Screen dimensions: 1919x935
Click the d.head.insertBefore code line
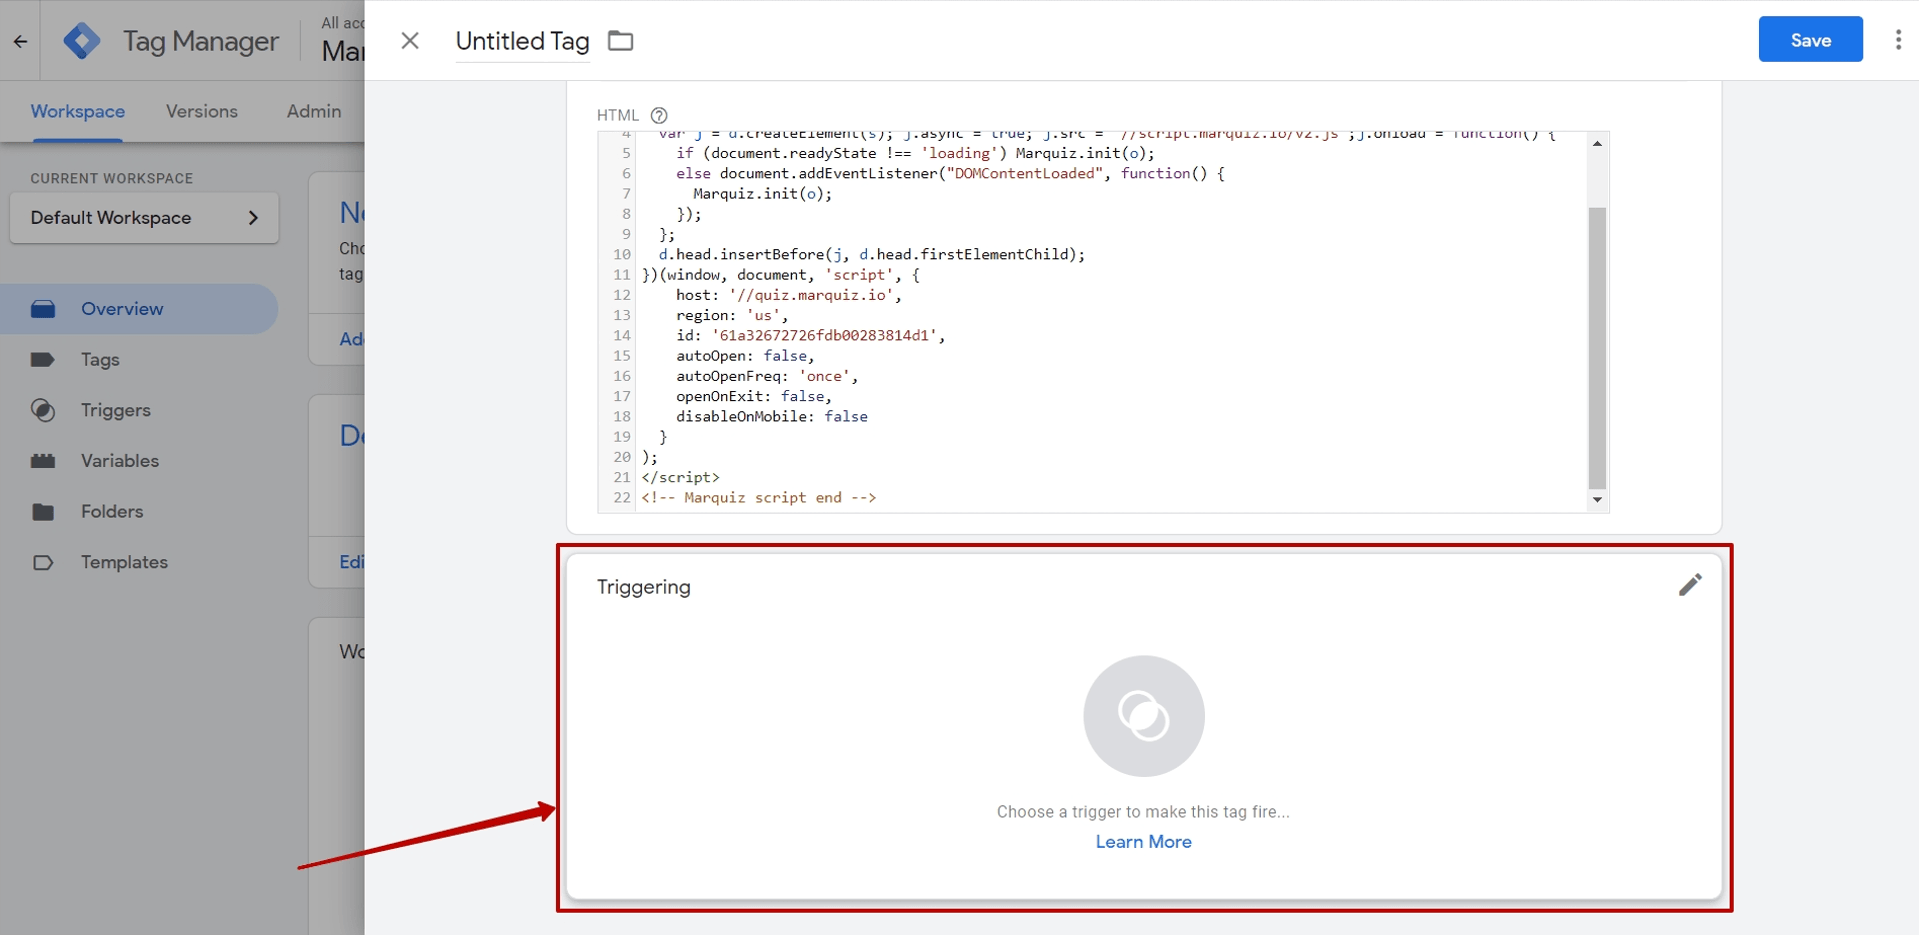871,255
